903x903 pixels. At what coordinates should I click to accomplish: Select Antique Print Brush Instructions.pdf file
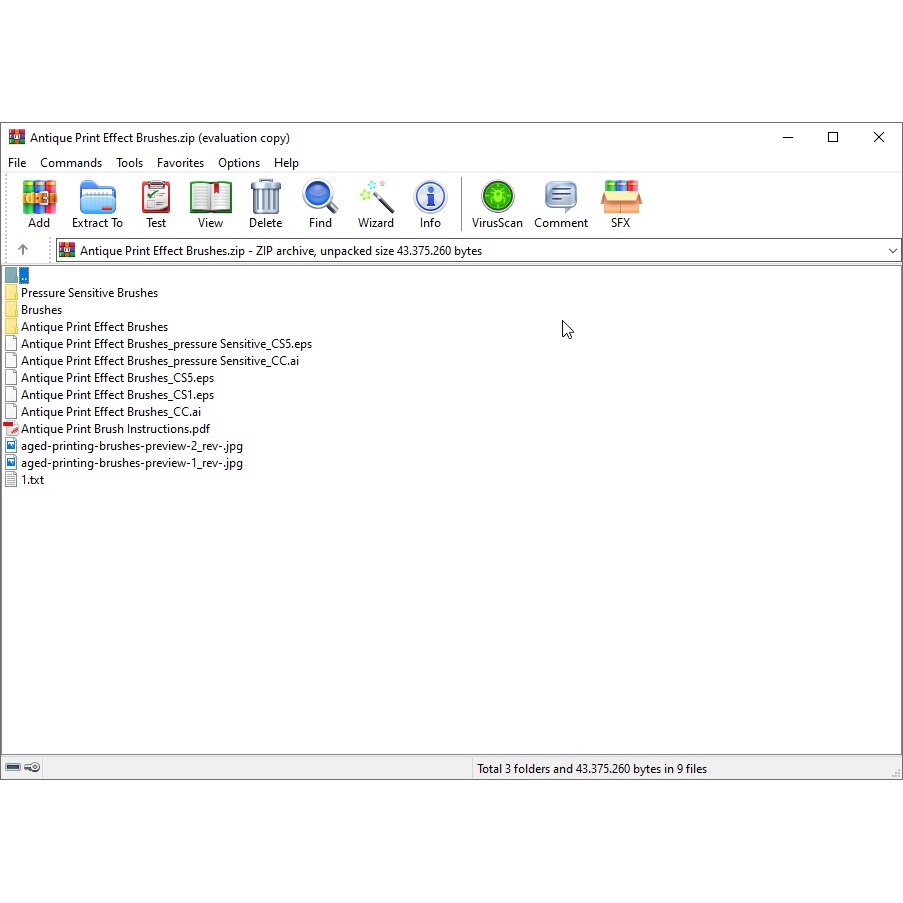pos(115,429)
